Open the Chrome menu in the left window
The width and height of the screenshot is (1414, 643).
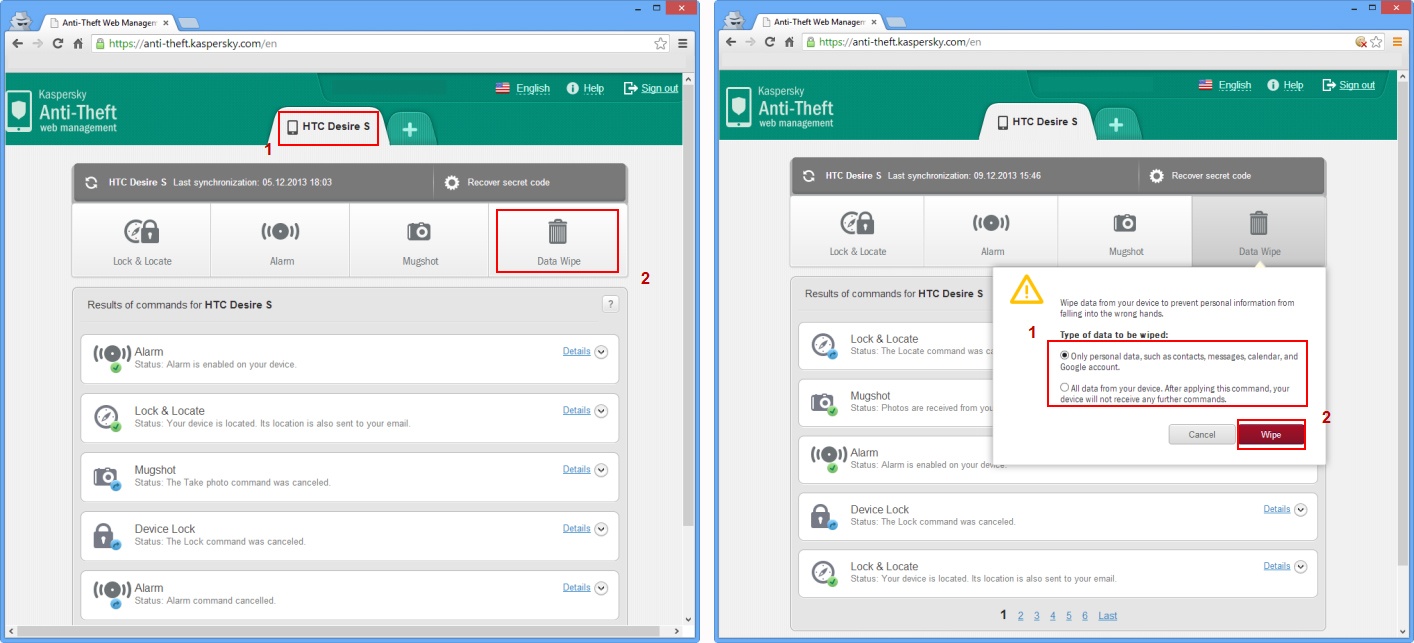point(682,44)
